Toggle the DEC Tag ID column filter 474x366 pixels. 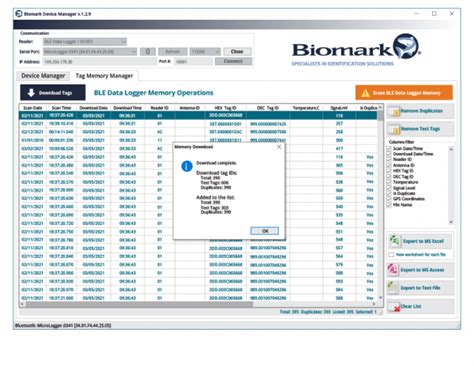(389, 177)
